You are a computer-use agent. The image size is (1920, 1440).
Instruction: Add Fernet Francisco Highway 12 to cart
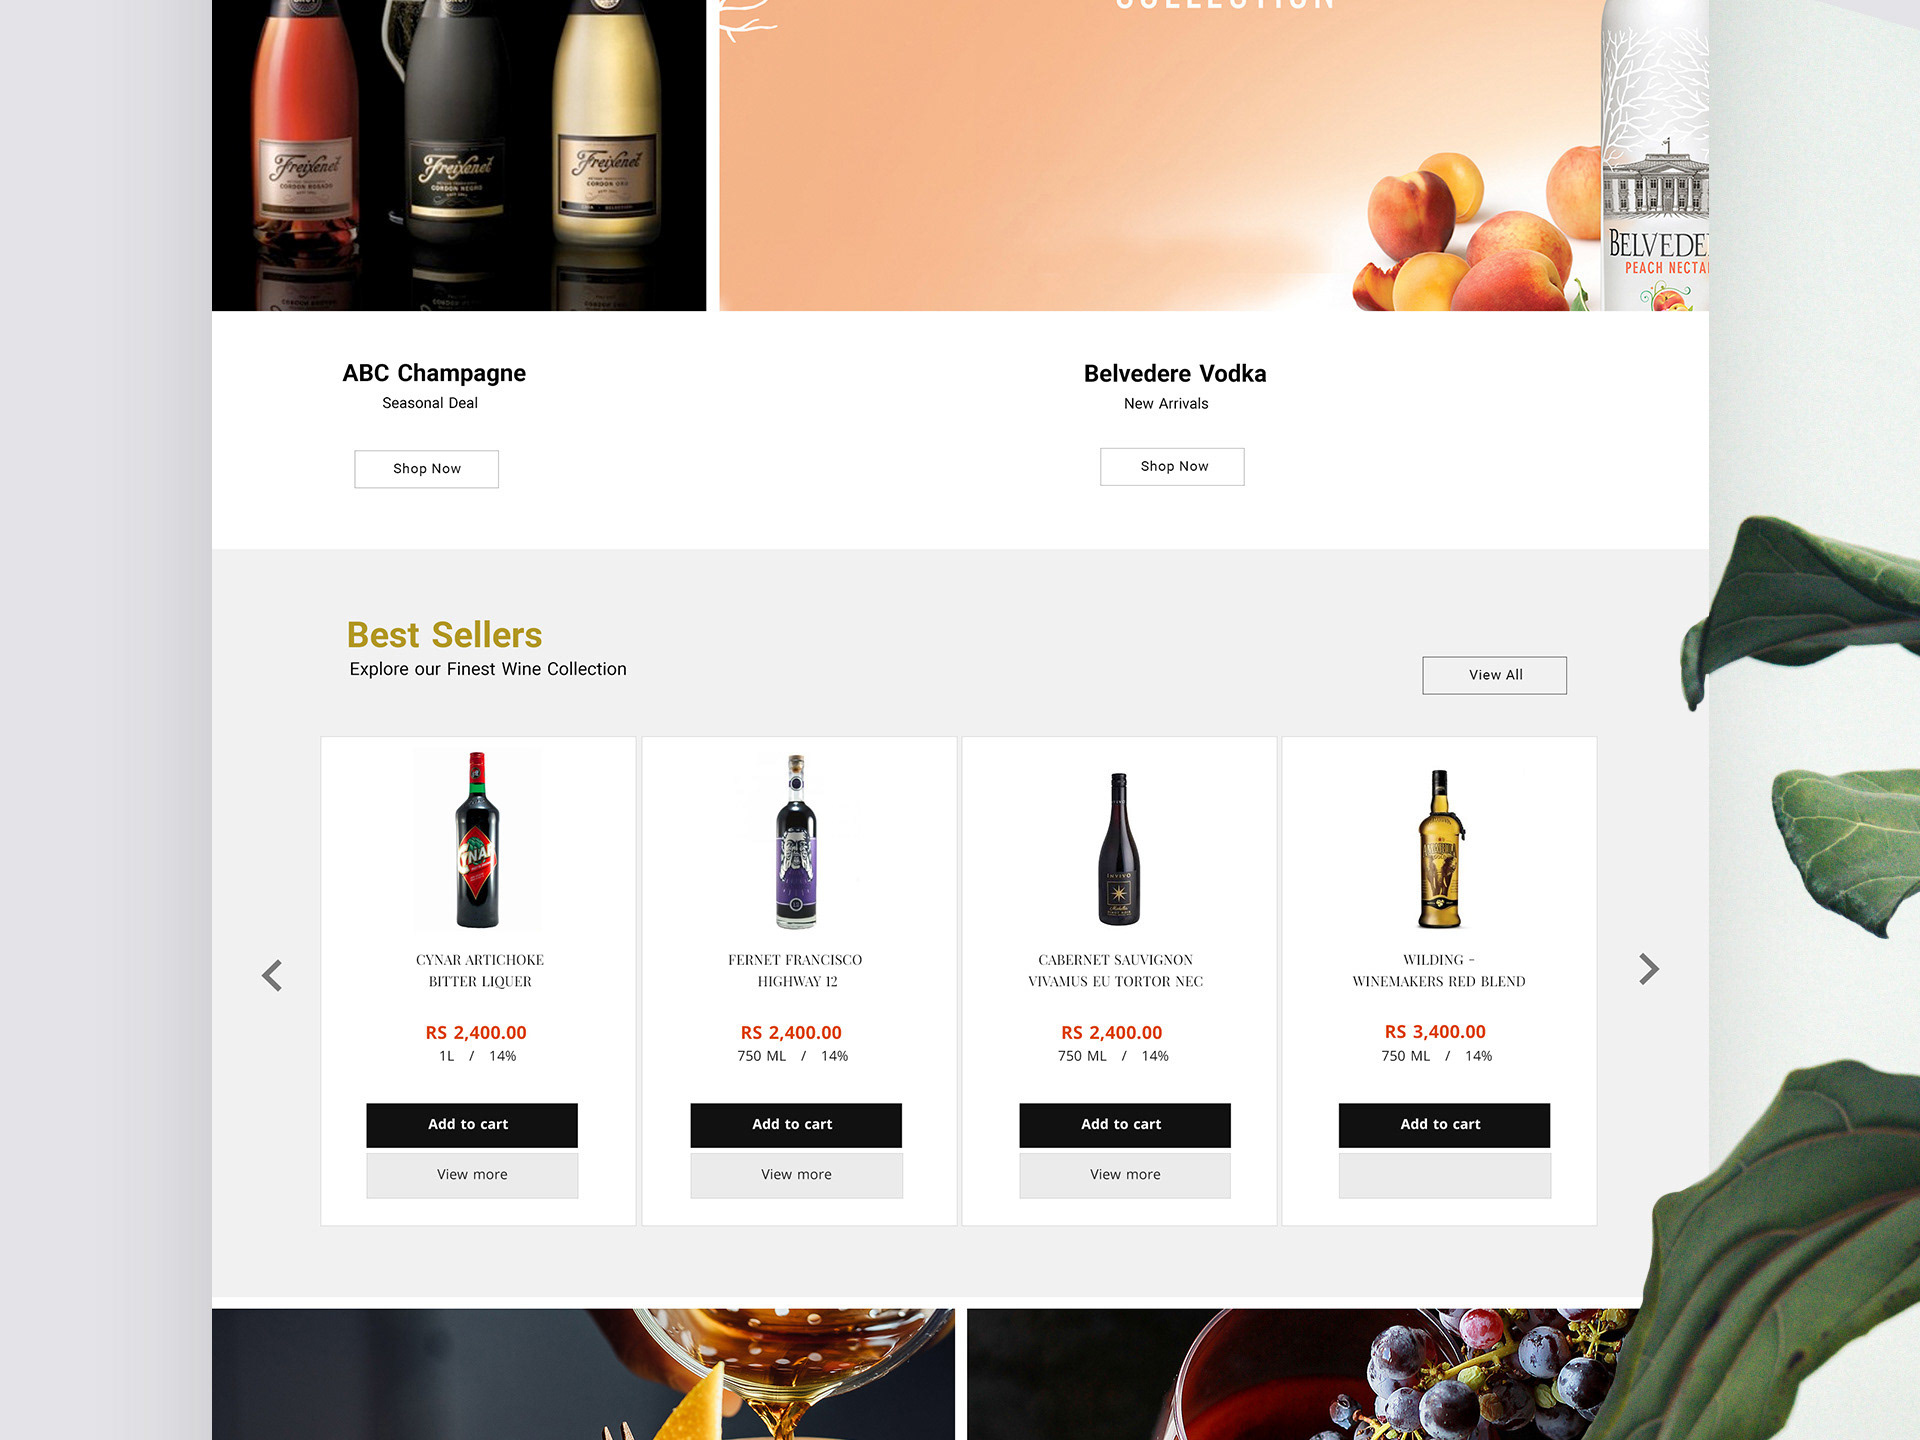(796, 1125)
